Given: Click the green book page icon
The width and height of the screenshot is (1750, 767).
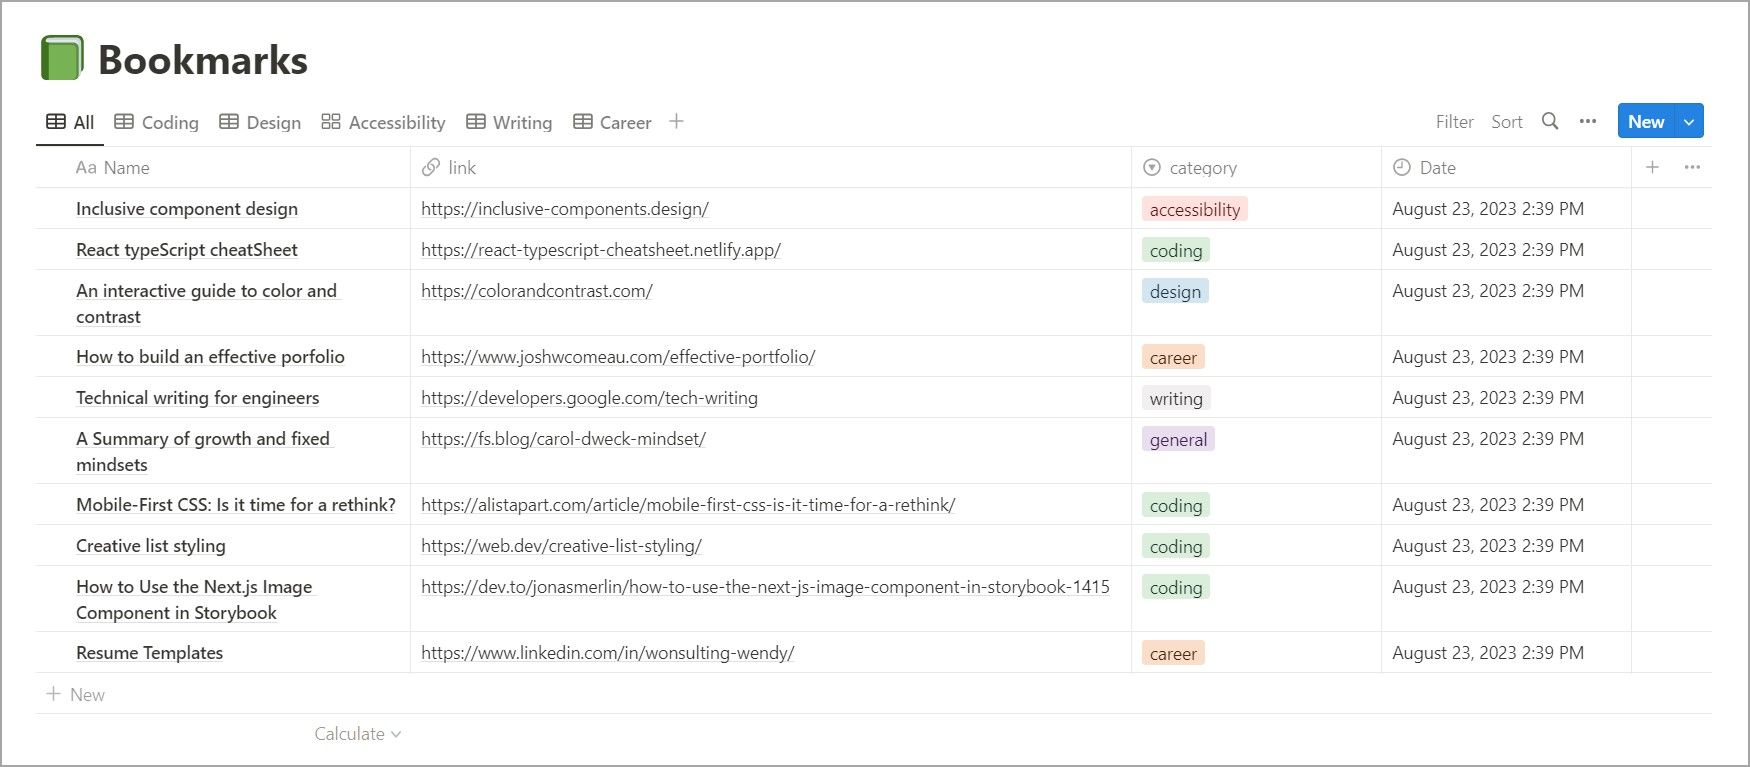Looking at the screenshot, I should point(62,58).
